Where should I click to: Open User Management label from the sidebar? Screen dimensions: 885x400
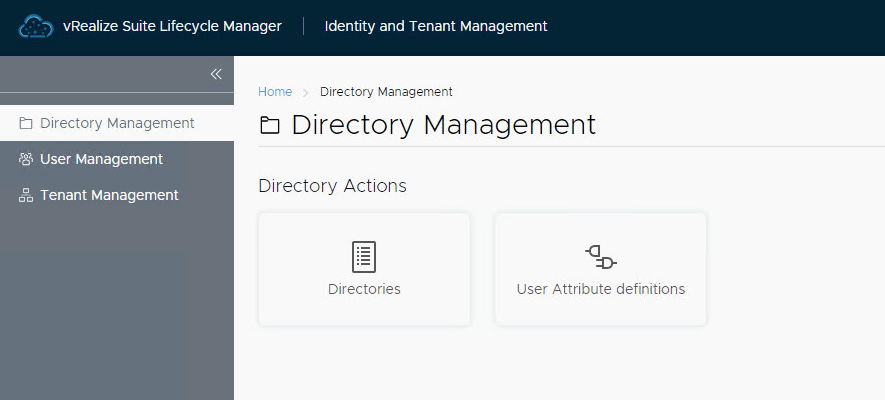tap(101, 159)
